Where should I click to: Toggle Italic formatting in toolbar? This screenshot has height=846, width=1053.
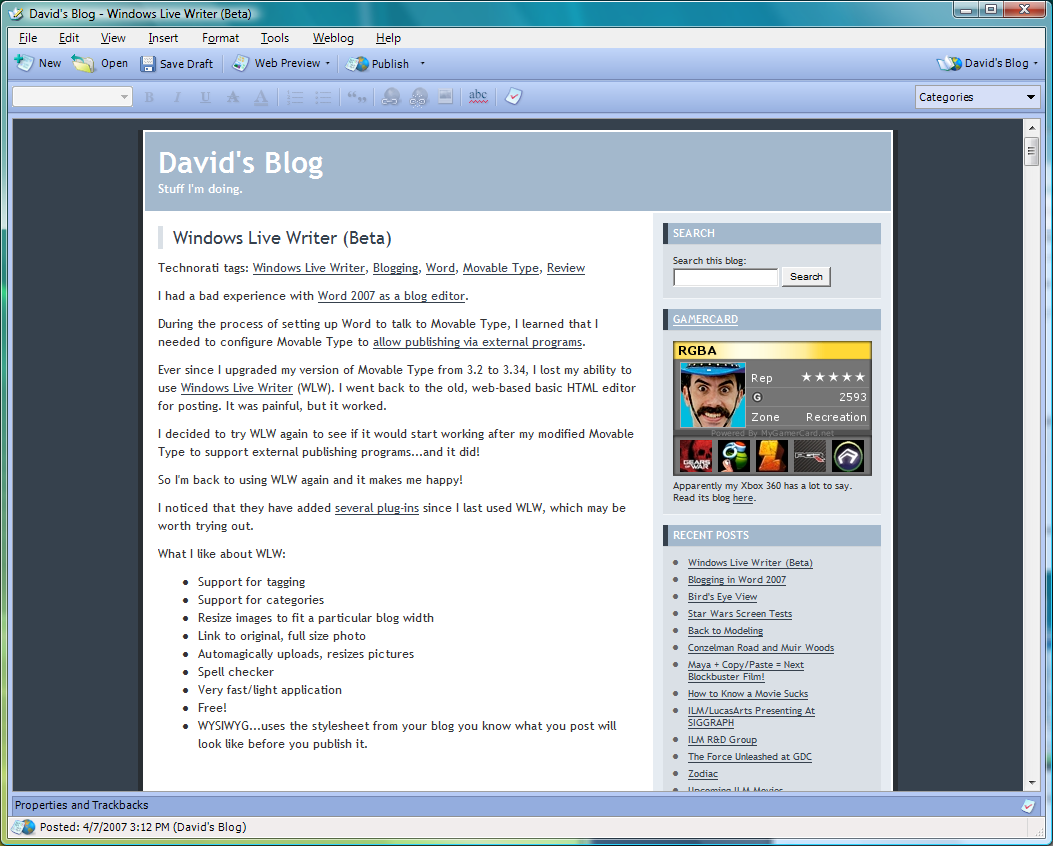click(x=177, y=97)
